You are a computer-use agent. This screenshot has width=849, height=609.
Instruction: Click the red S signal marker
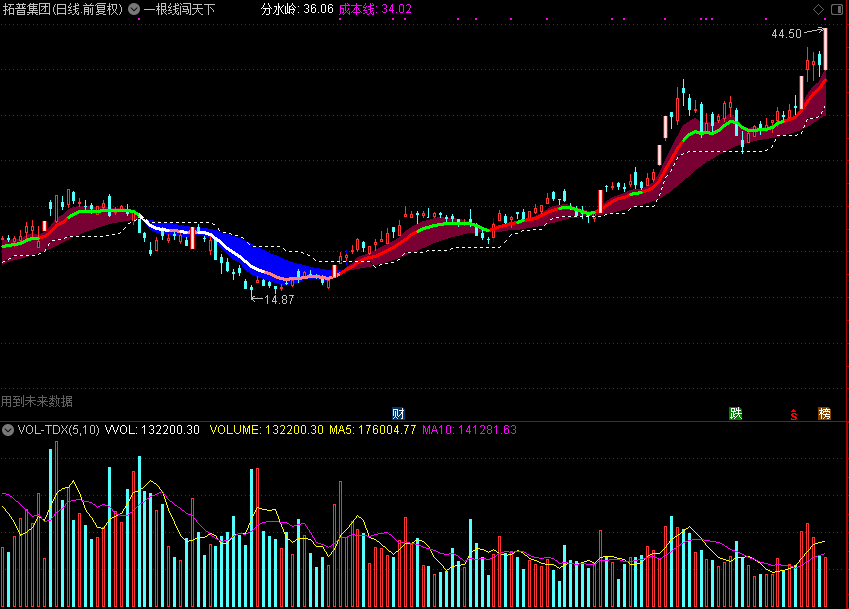tap(794, 415)
